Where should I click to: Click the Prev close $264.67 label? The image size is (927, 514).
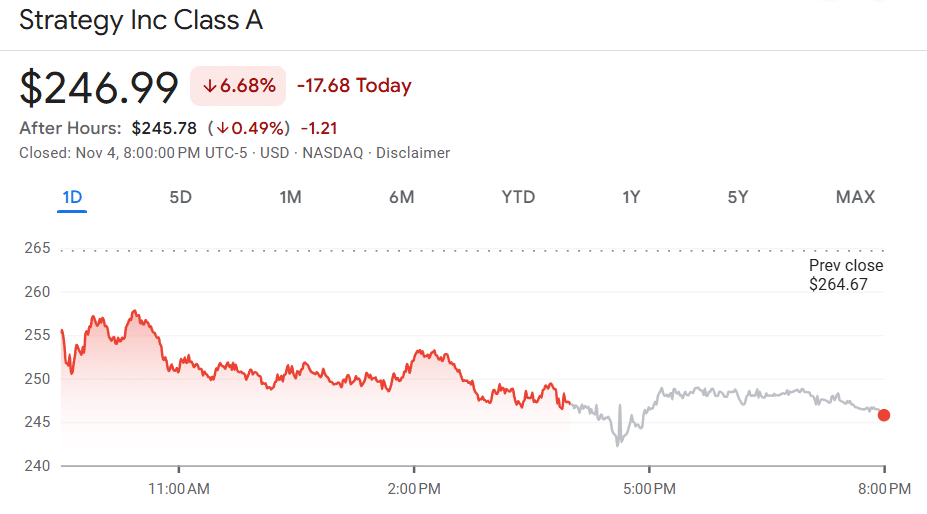[x=845, y=275]
